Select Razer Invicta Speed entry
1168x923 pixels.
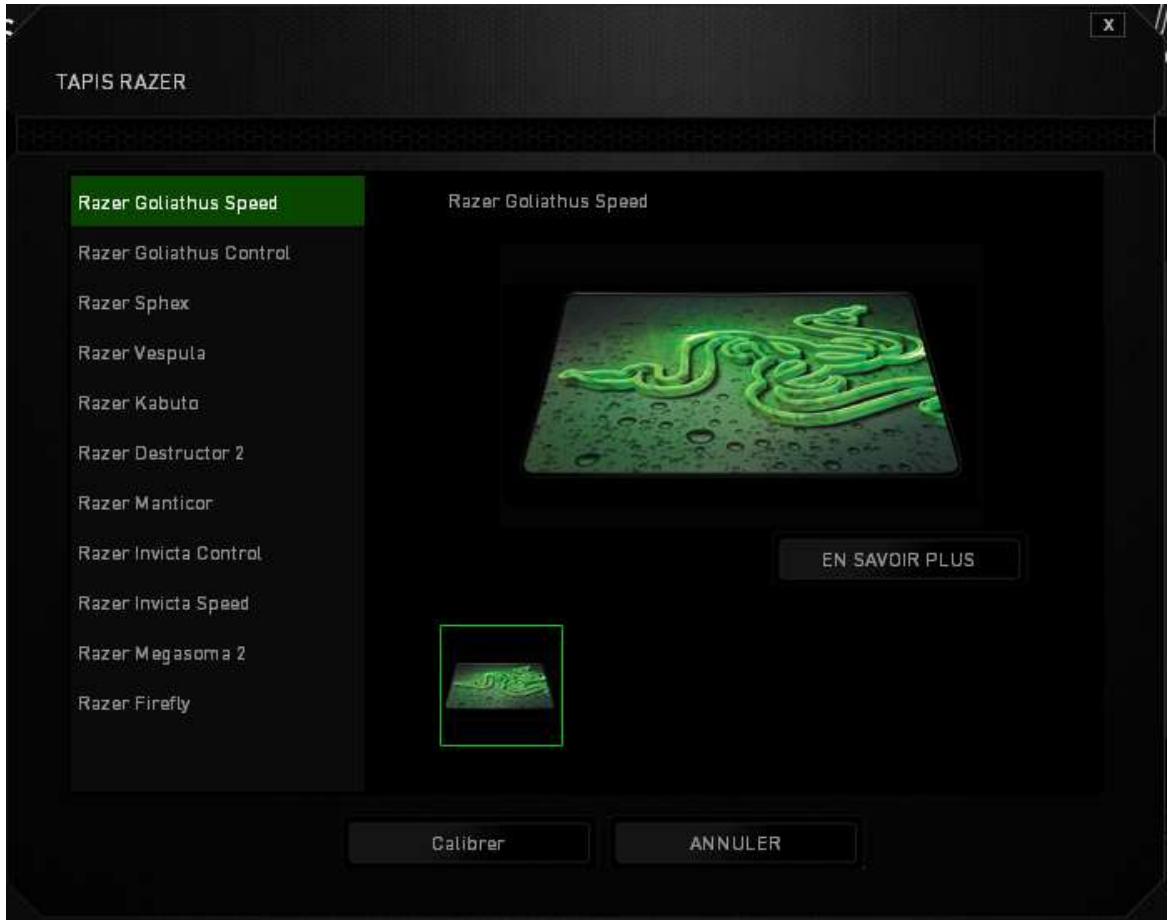click(x=218, y=603)
